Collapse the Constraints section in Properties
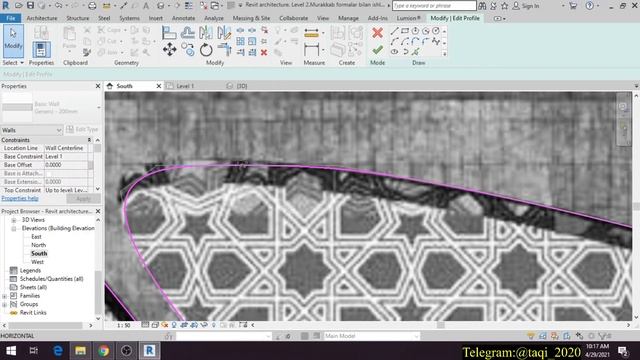640x360 pixels. click(x=89, y=140)
